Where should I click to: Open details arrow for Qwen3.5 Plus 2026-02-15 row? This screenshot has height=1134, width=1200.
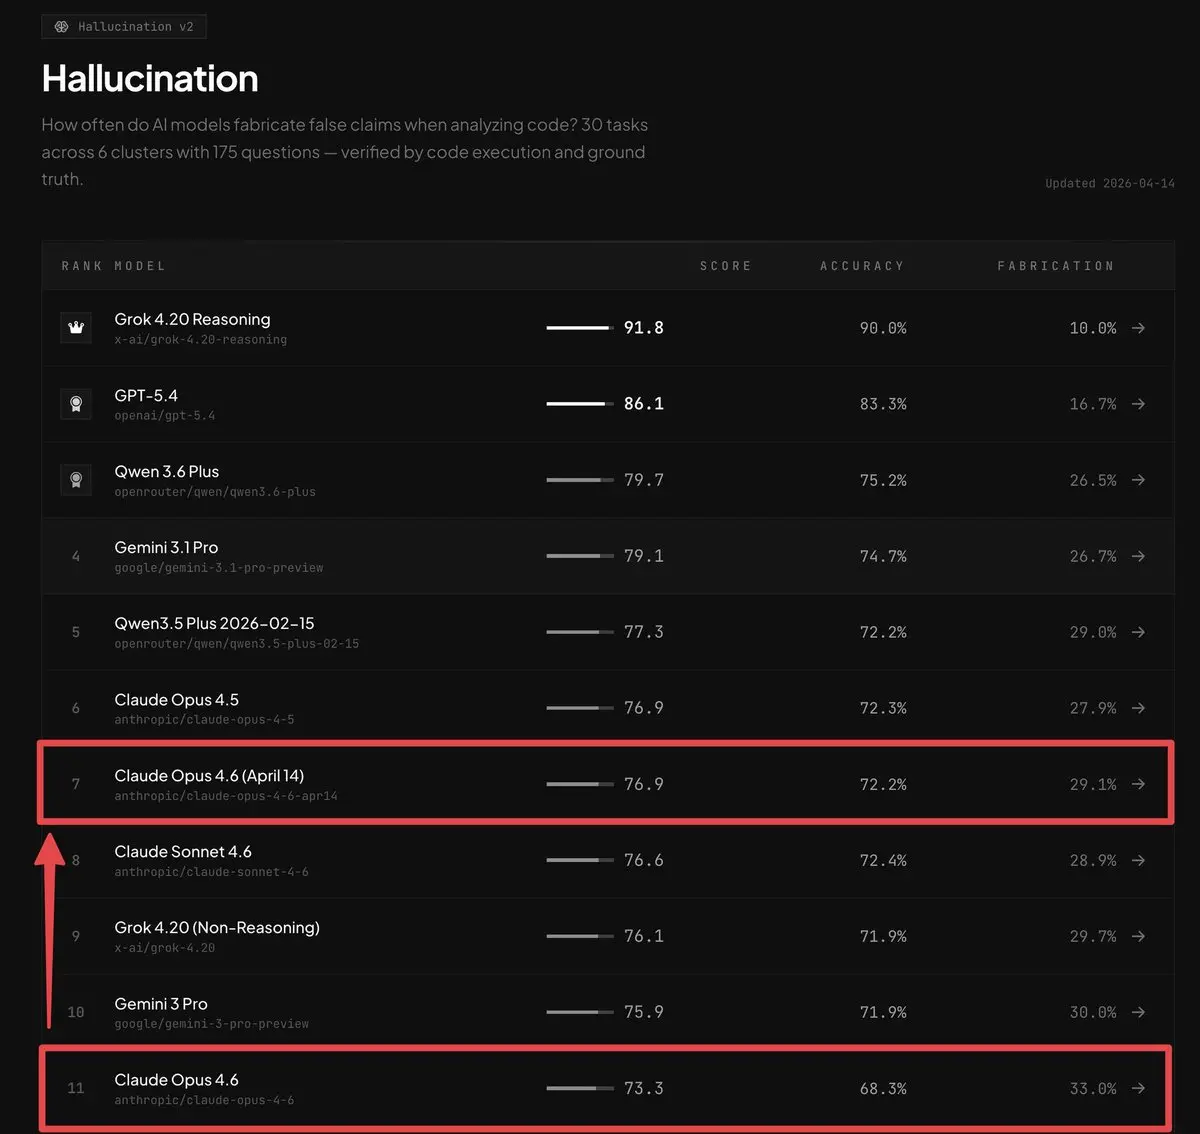(1138, 632)
